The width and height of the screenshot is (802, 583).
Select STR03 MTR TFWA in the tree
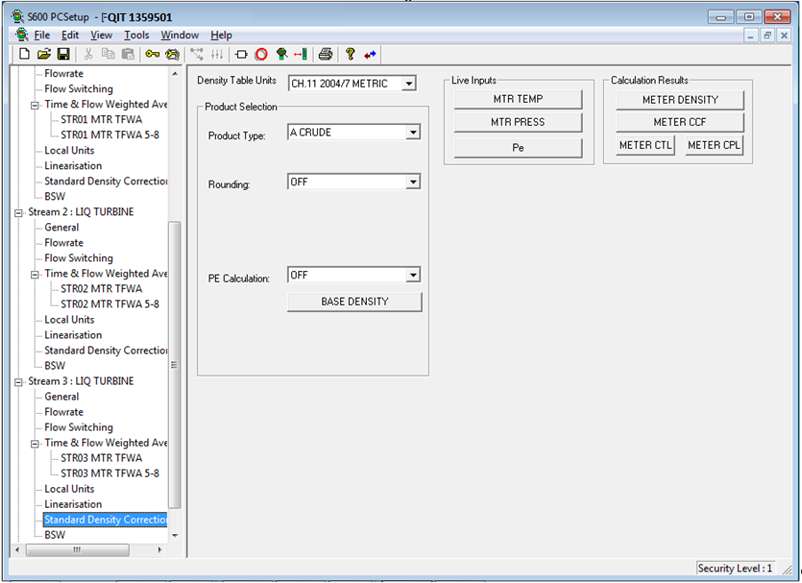[x=101, y=458]
